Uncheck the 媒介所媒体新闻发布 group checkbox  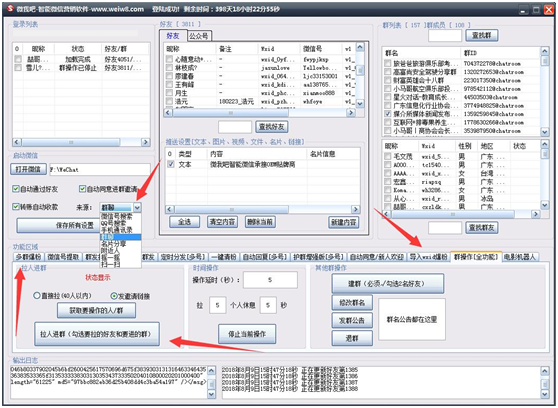(x=388, y=114)
